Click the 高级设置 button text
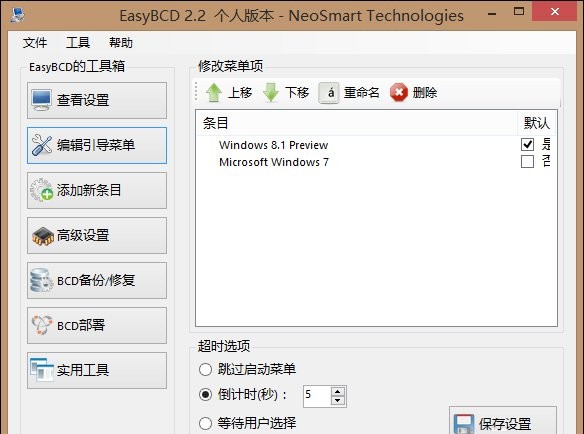584x434 pixels. (83, 235)
